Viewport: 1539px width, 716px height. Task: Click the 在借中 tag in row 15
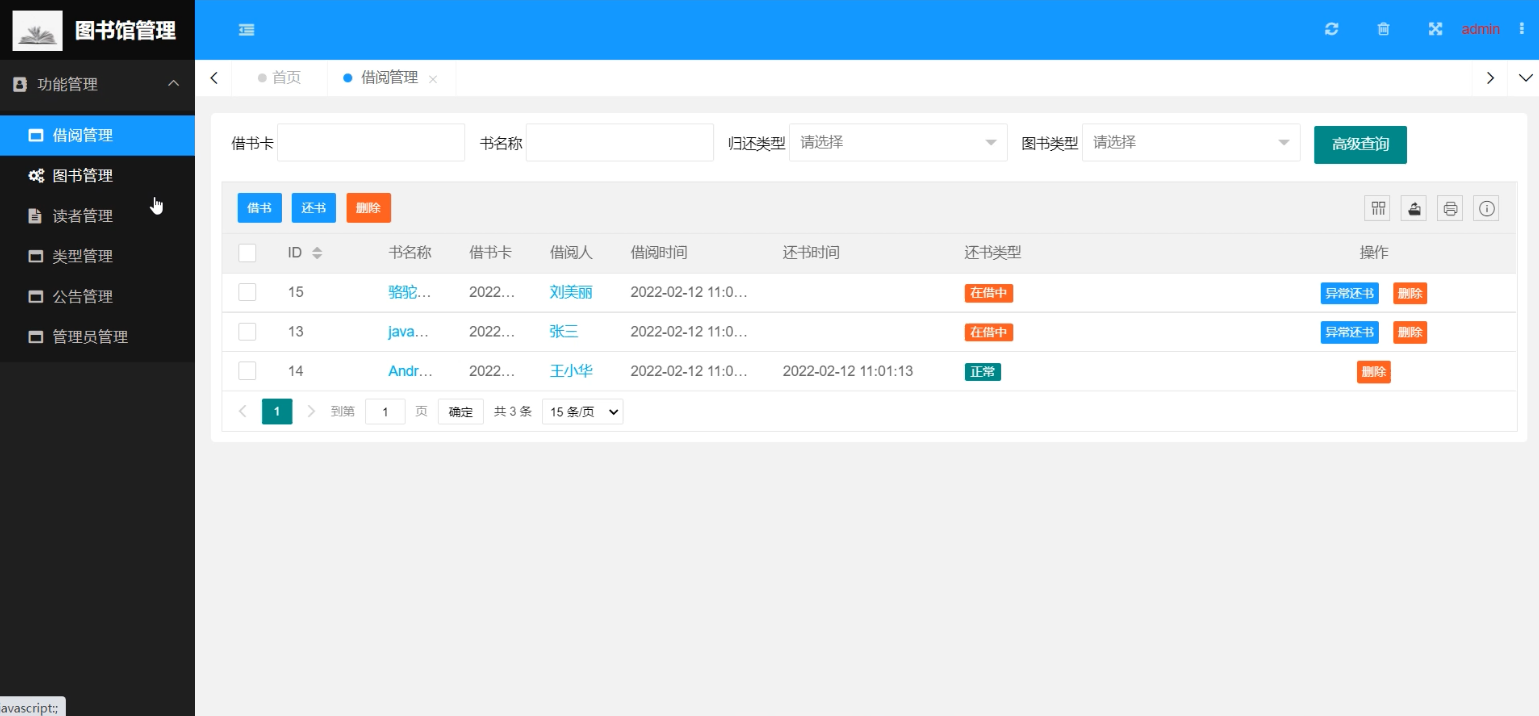pos(989,292)
